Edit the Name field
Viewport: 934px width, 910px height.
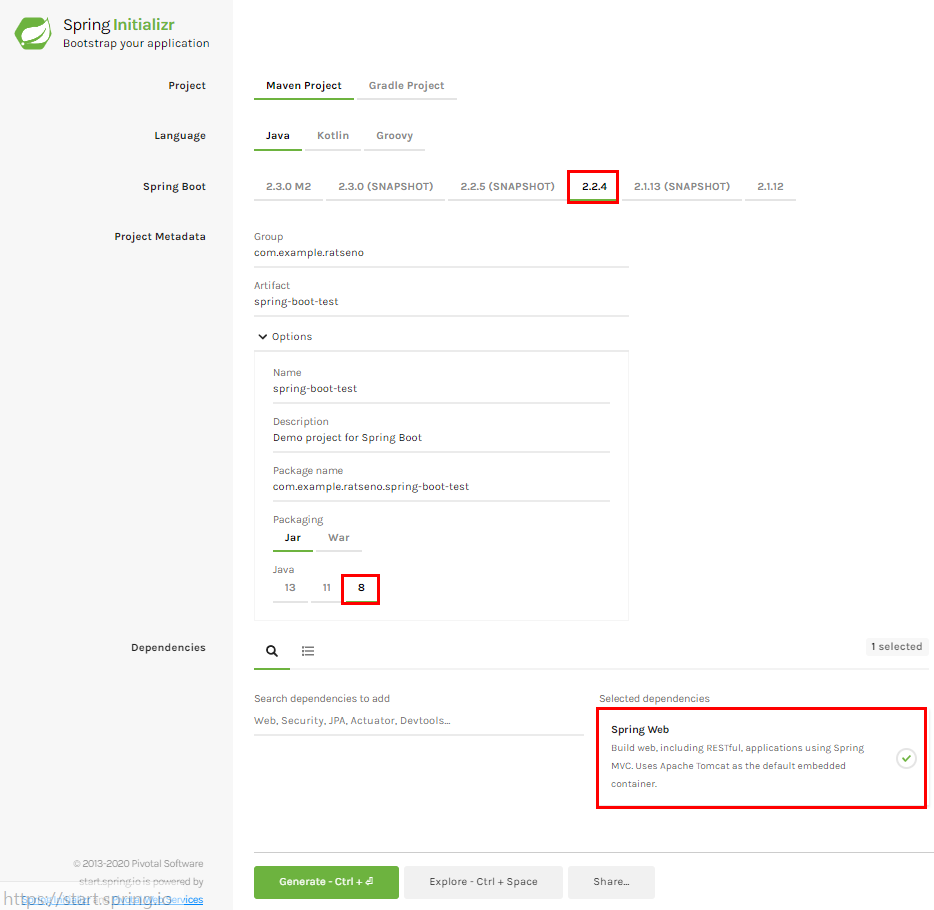(441, 389)
